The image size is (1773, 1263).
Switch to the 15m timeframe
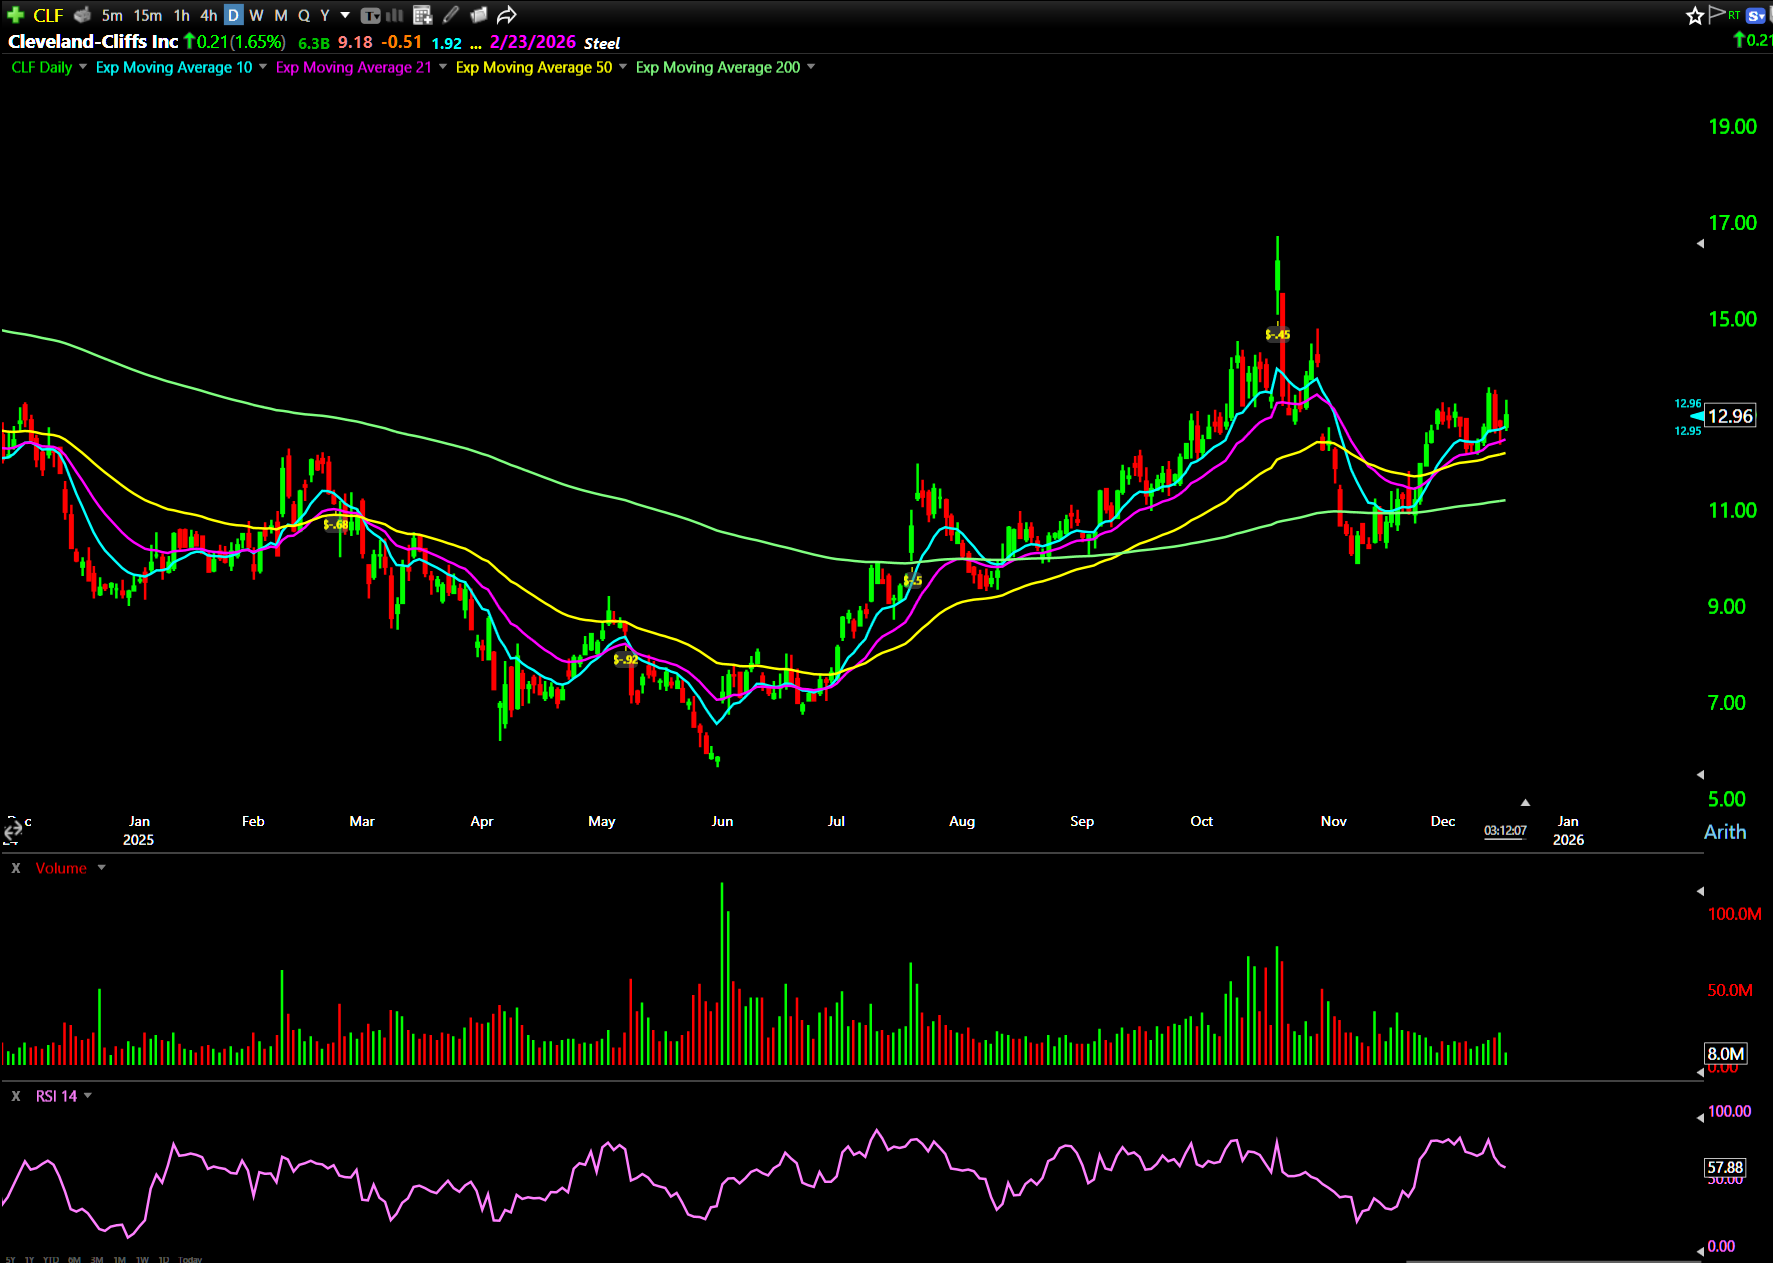point(147,15)
